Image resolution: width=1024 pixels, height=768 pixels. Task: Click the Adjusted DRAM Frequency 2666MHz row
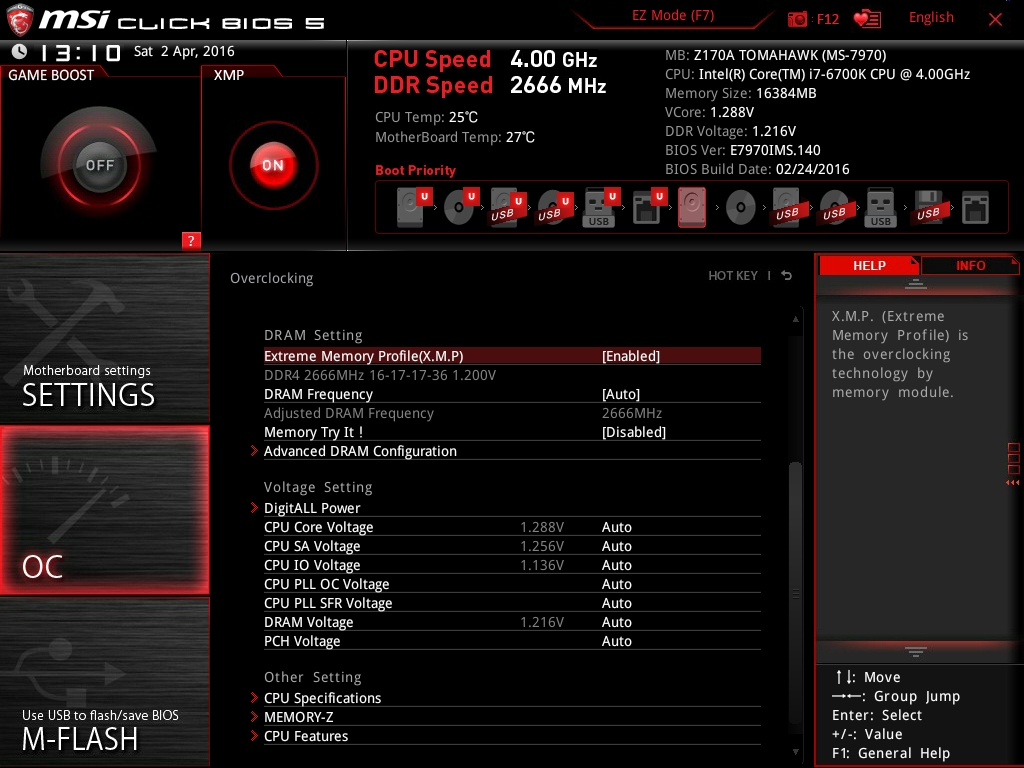(x=512, y=413)
